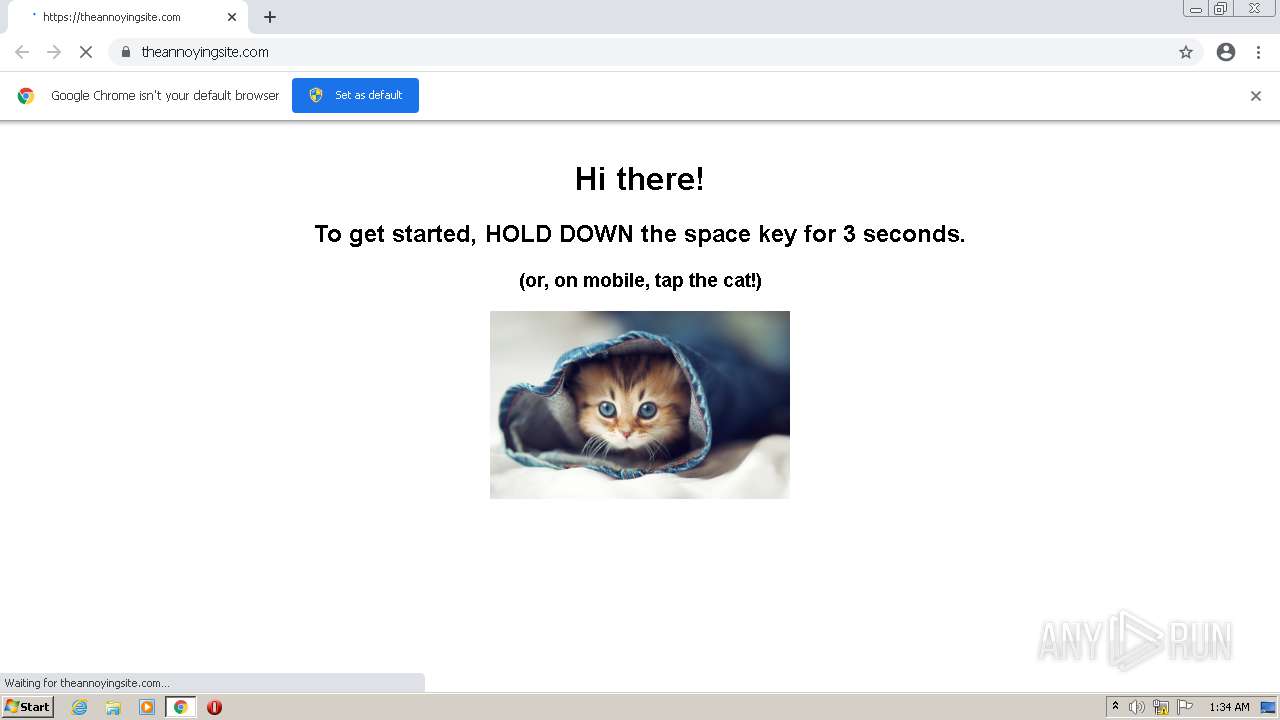This screenshot has height=720, width=1280.
Task: Open the Chrome profile avatar
Action: pyautogui.click(x=1226, y=52)
